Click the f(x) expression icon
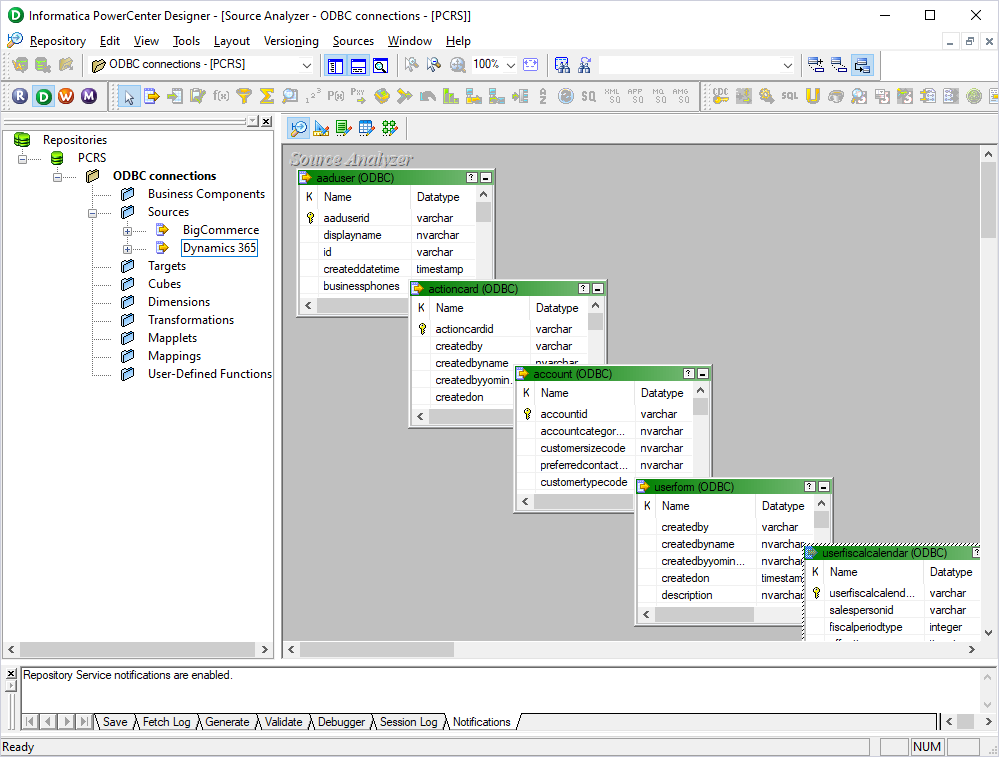 220,96
